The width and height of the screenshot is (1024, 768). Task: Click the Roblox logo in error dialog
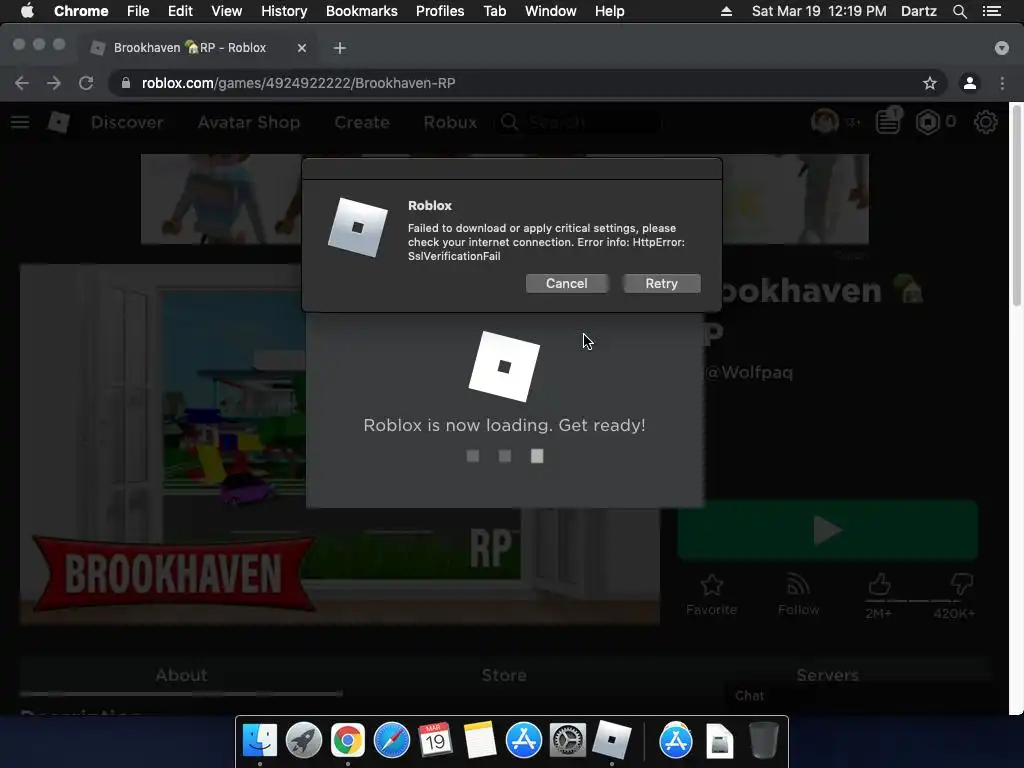click(x=357, y=228)
